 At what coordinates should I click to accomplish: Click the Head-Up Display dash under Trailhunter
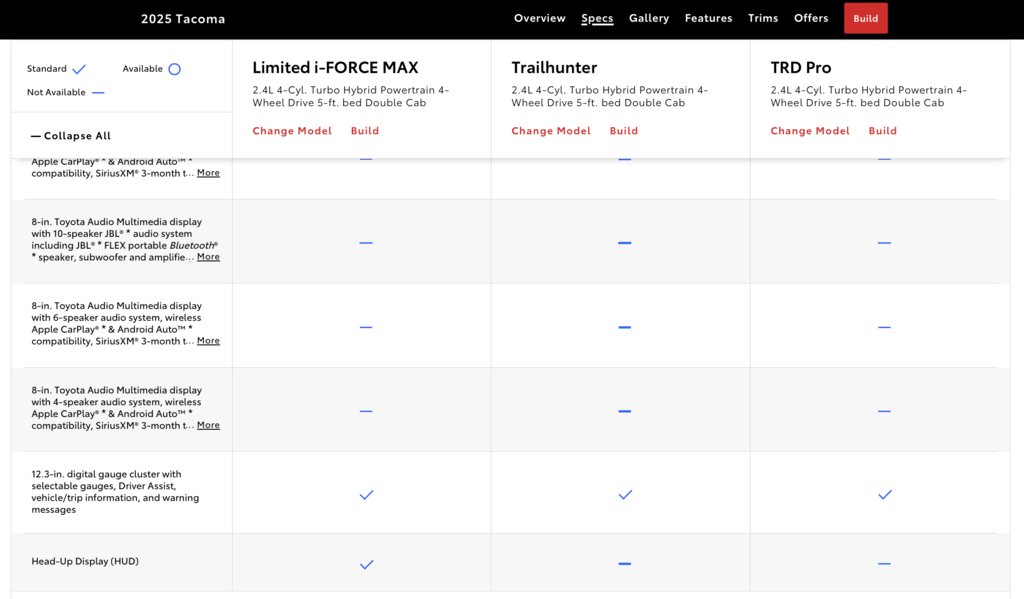(625, 564)
